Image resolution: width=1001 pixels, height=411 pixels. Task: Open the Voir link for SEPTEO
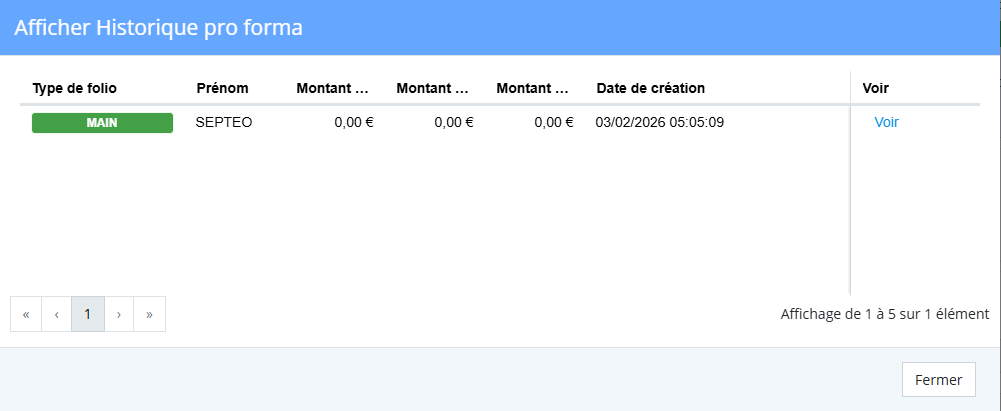(x=886, y=123)
